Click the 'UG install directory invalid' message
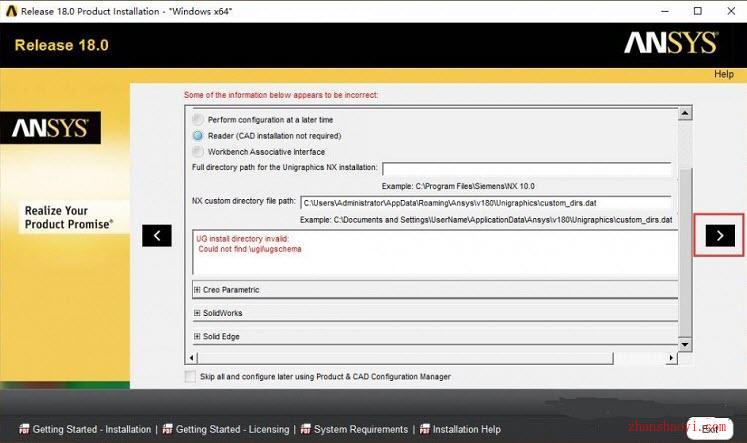The image size is (747, 443). [x=242, y=239]
